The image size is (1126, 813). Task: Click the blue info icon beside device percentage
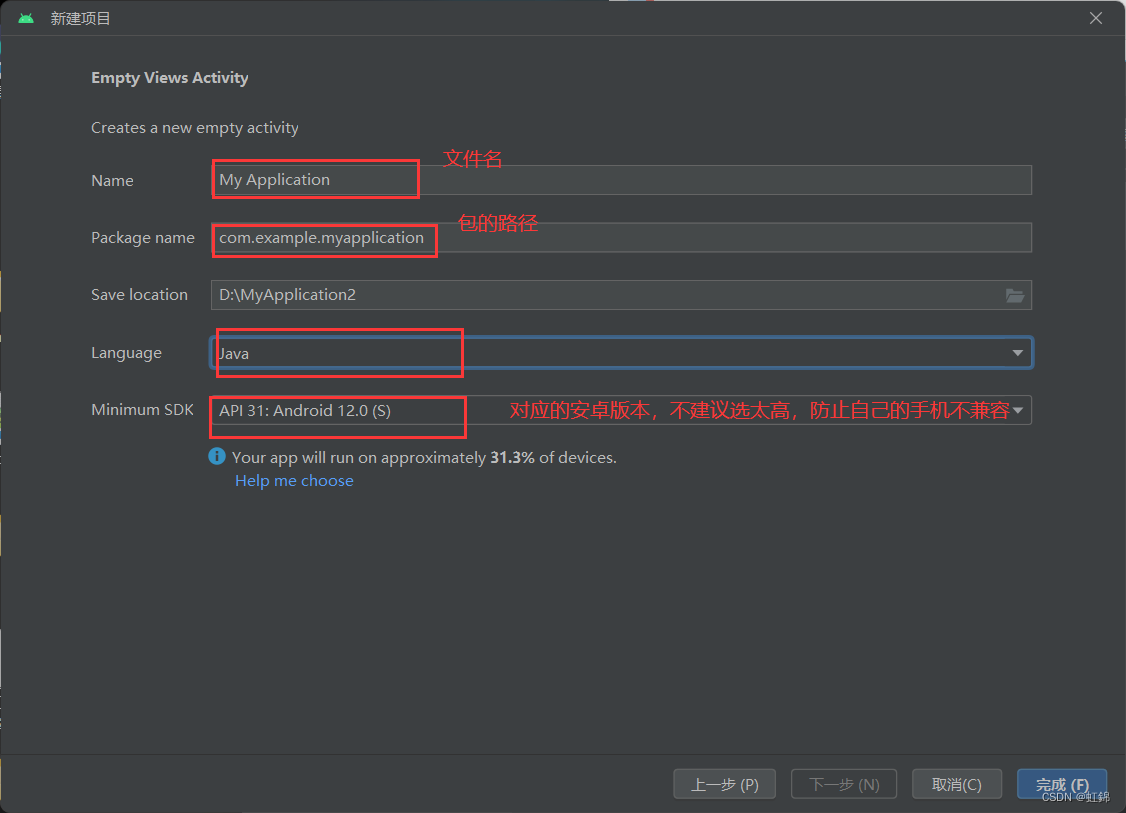pos(217,456)
